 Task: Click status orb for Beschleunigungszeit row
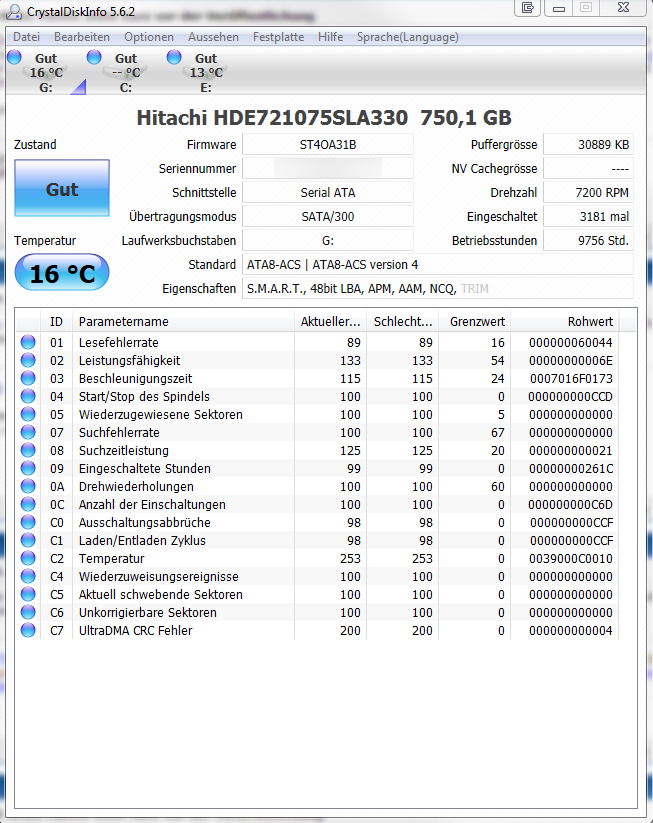click(28, 378)
